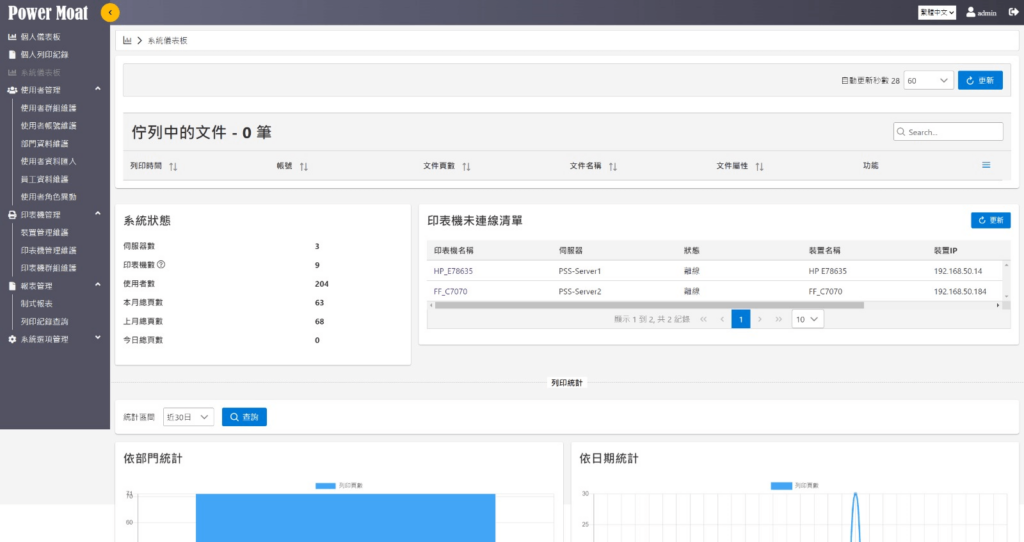The width and height of the screenshot is (1024, 542).
Task: Collapse the 印表機管理 menu section
Action: pyautogui.click(x=98, y=214)
